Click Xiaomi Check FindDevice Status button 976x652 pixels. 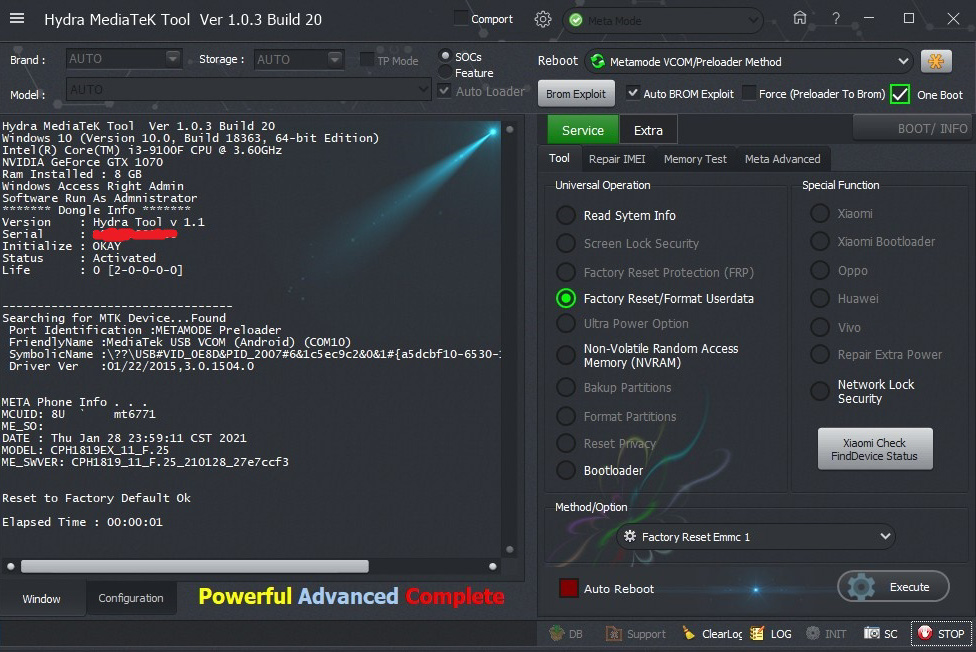(875, 449)
